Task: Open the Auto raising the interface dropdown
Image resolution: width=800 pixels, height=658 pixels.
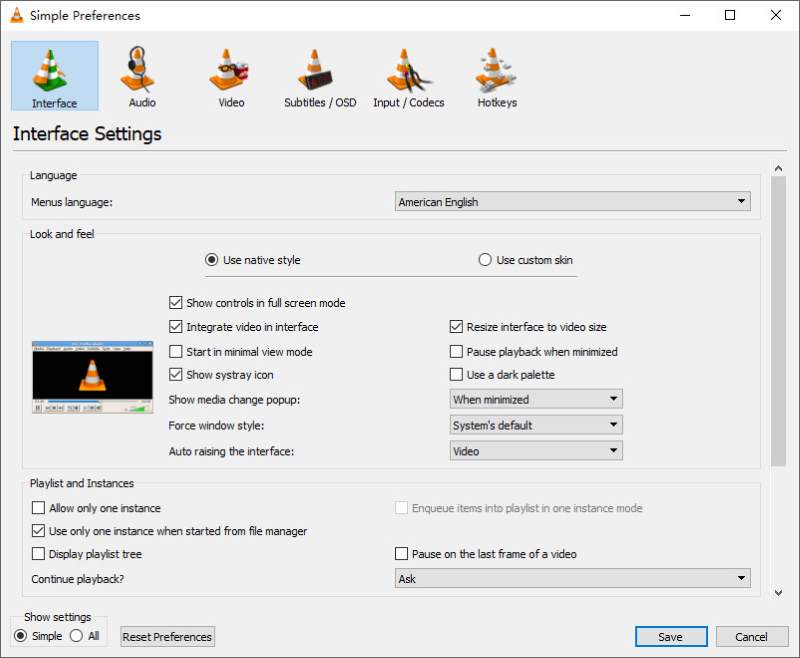Action: click(x=536, y=451)
